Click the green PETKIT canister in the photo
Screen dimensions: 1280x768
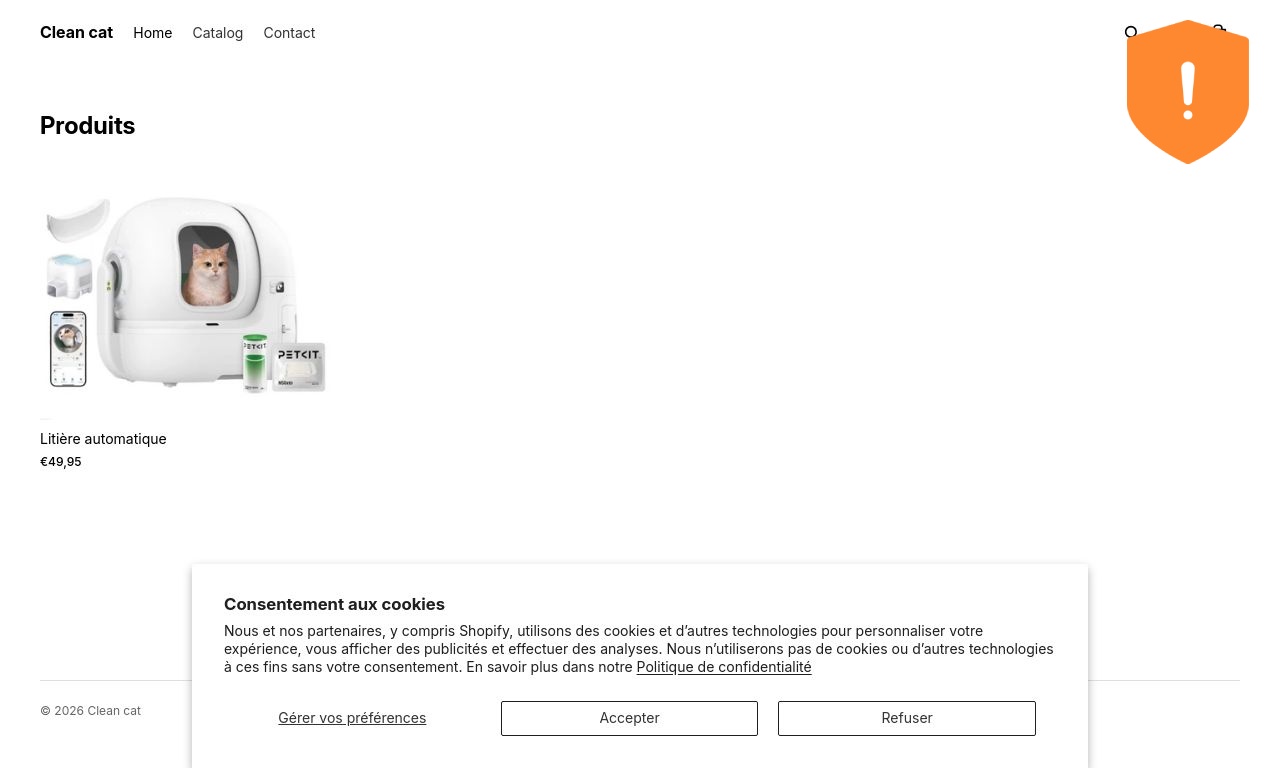[255, 363]
